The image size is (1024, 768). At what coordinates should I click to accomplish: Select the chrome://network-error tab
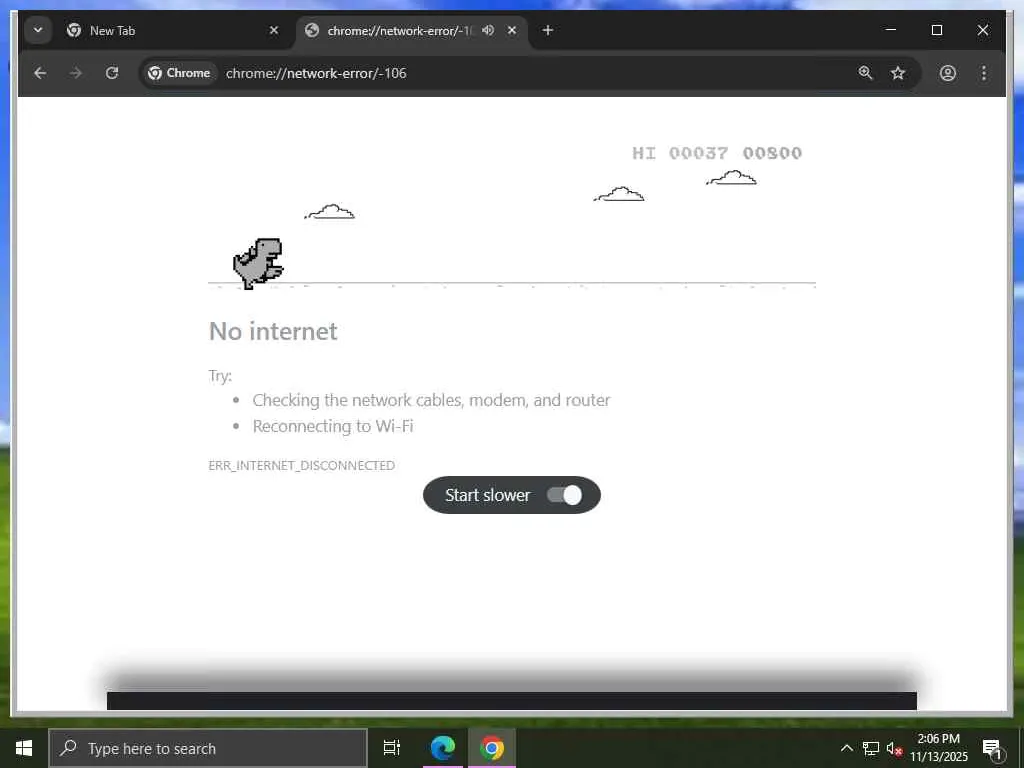412,31
